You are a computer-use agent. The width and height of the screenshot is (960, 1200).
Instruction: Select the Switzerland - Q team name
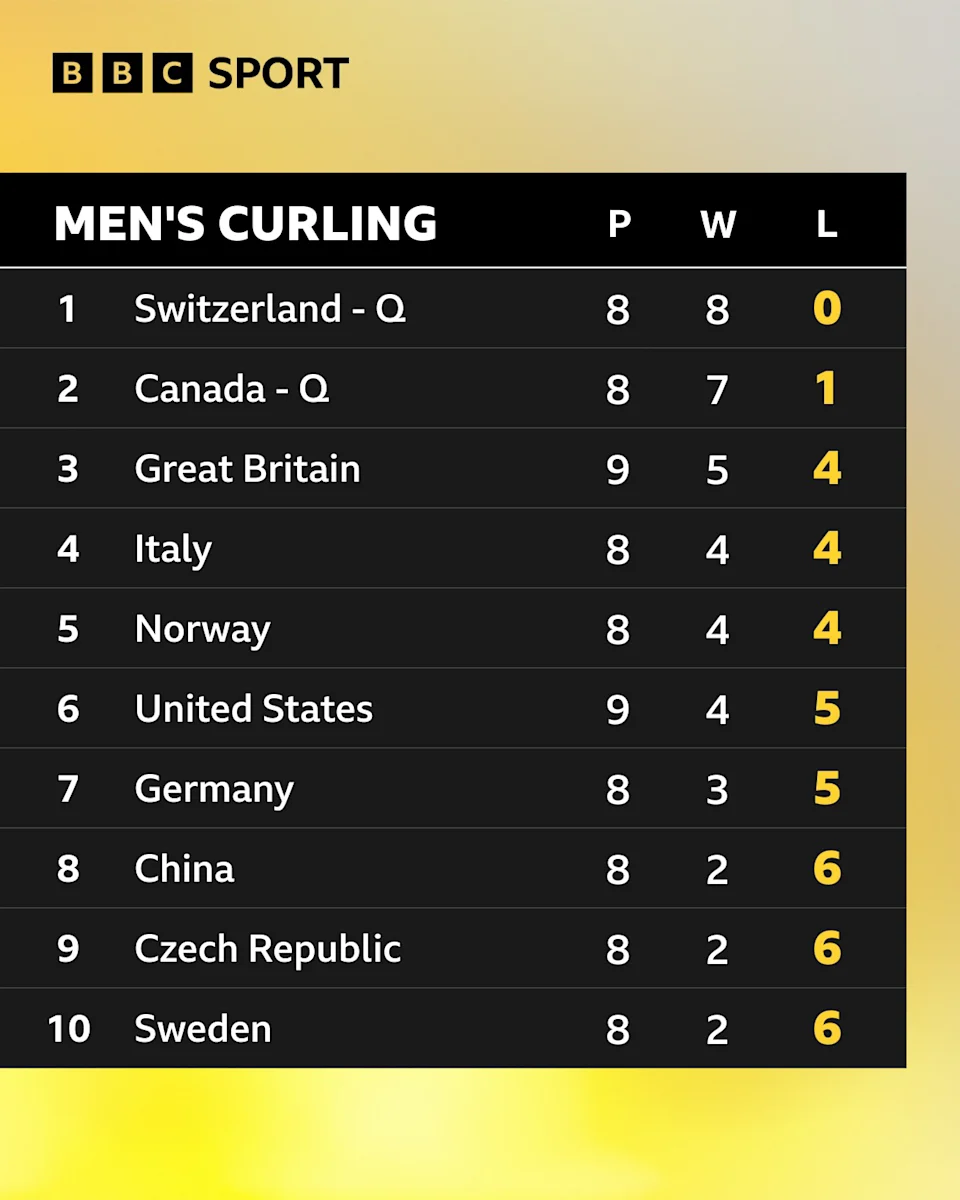(270, 309)
